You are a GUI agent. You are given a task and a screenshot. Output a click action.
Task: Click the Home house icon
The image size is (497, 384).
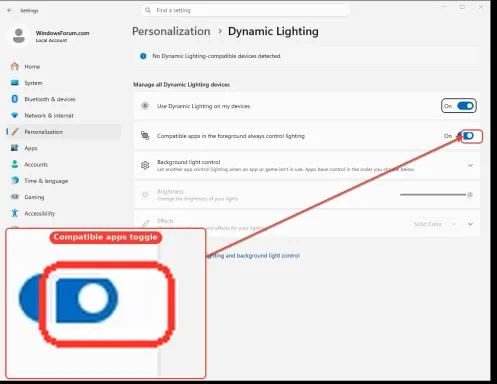tap(15, 66)
